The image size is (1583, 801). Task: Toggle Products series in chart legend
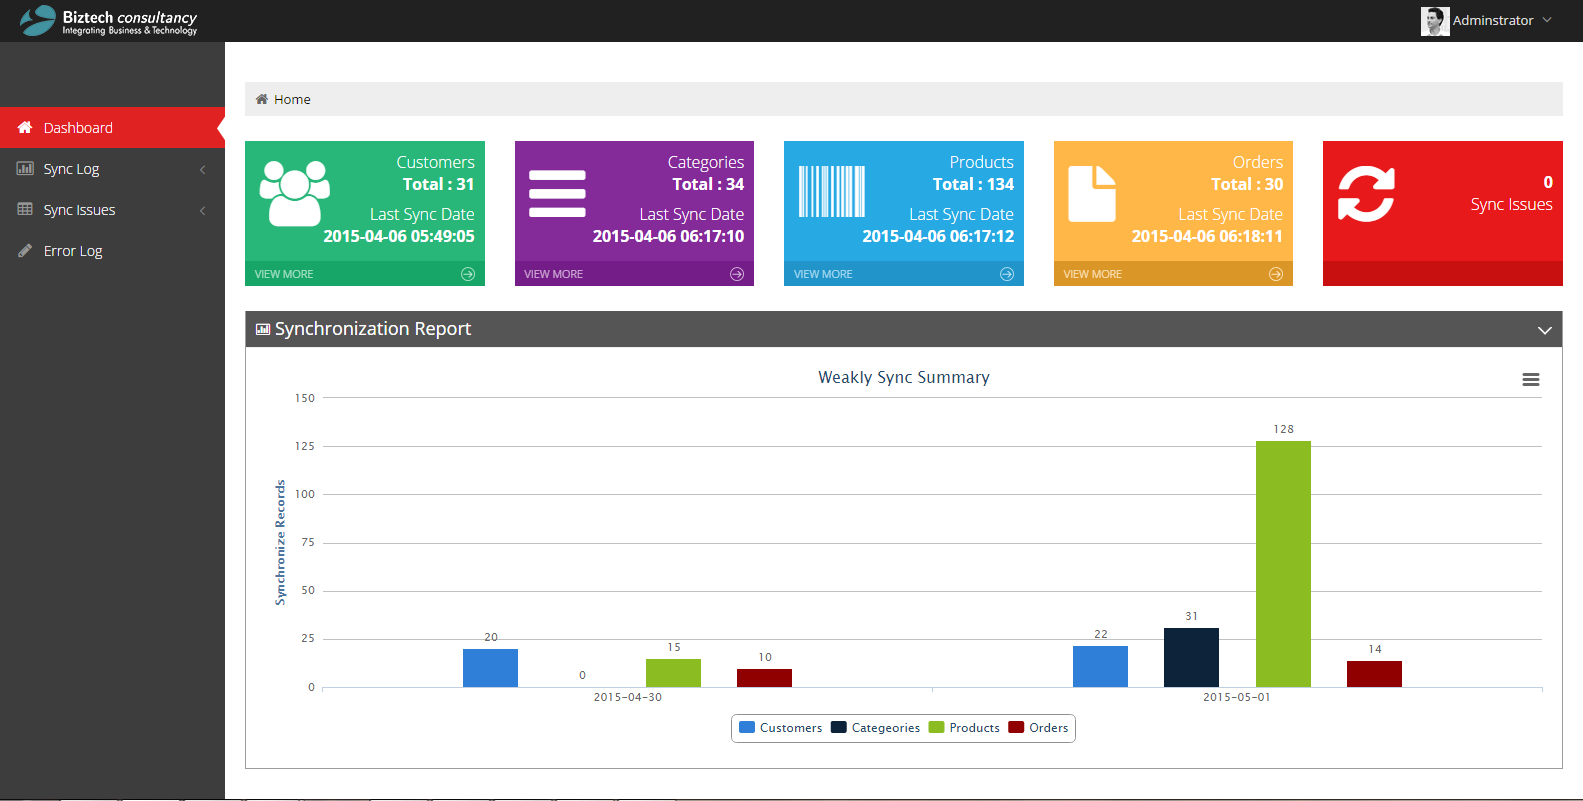point(964,728)
